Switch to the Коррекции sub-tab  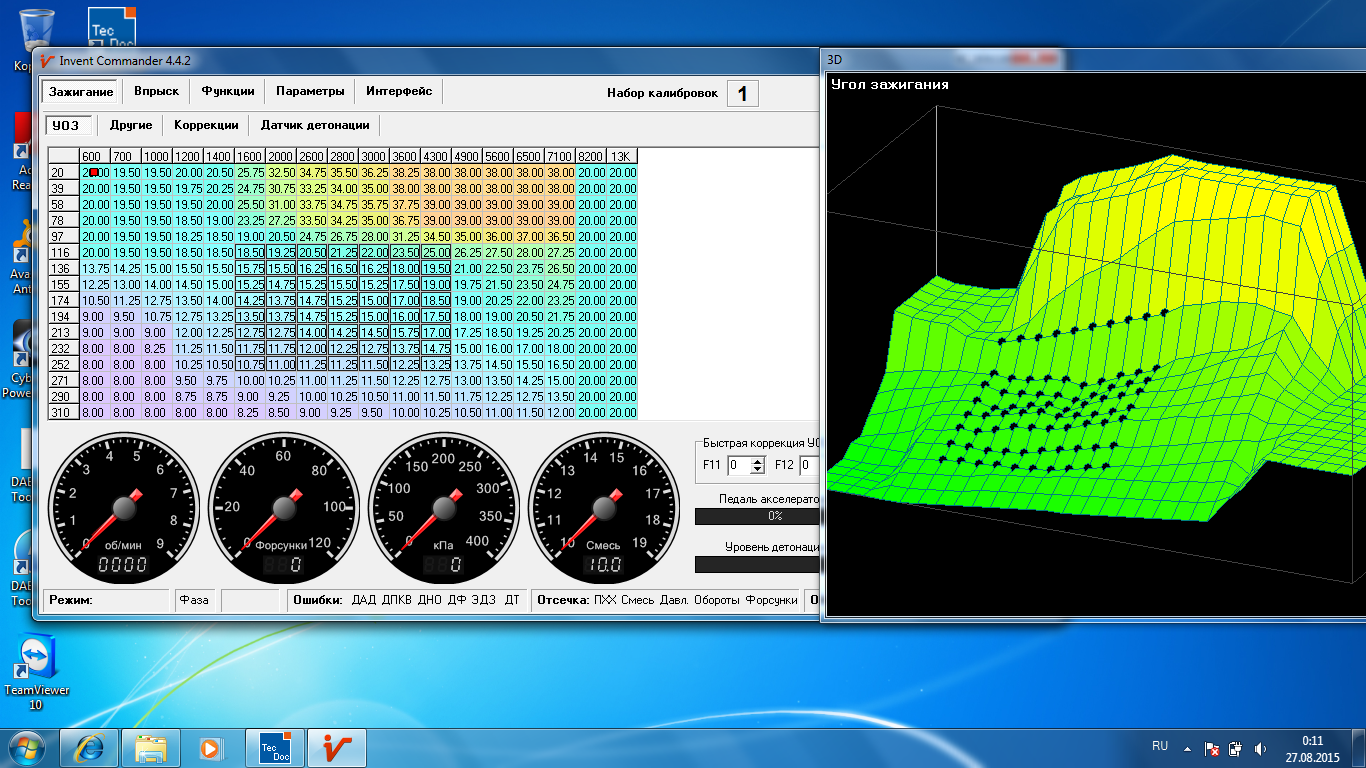pyautogui.click(x=206, y=125)
